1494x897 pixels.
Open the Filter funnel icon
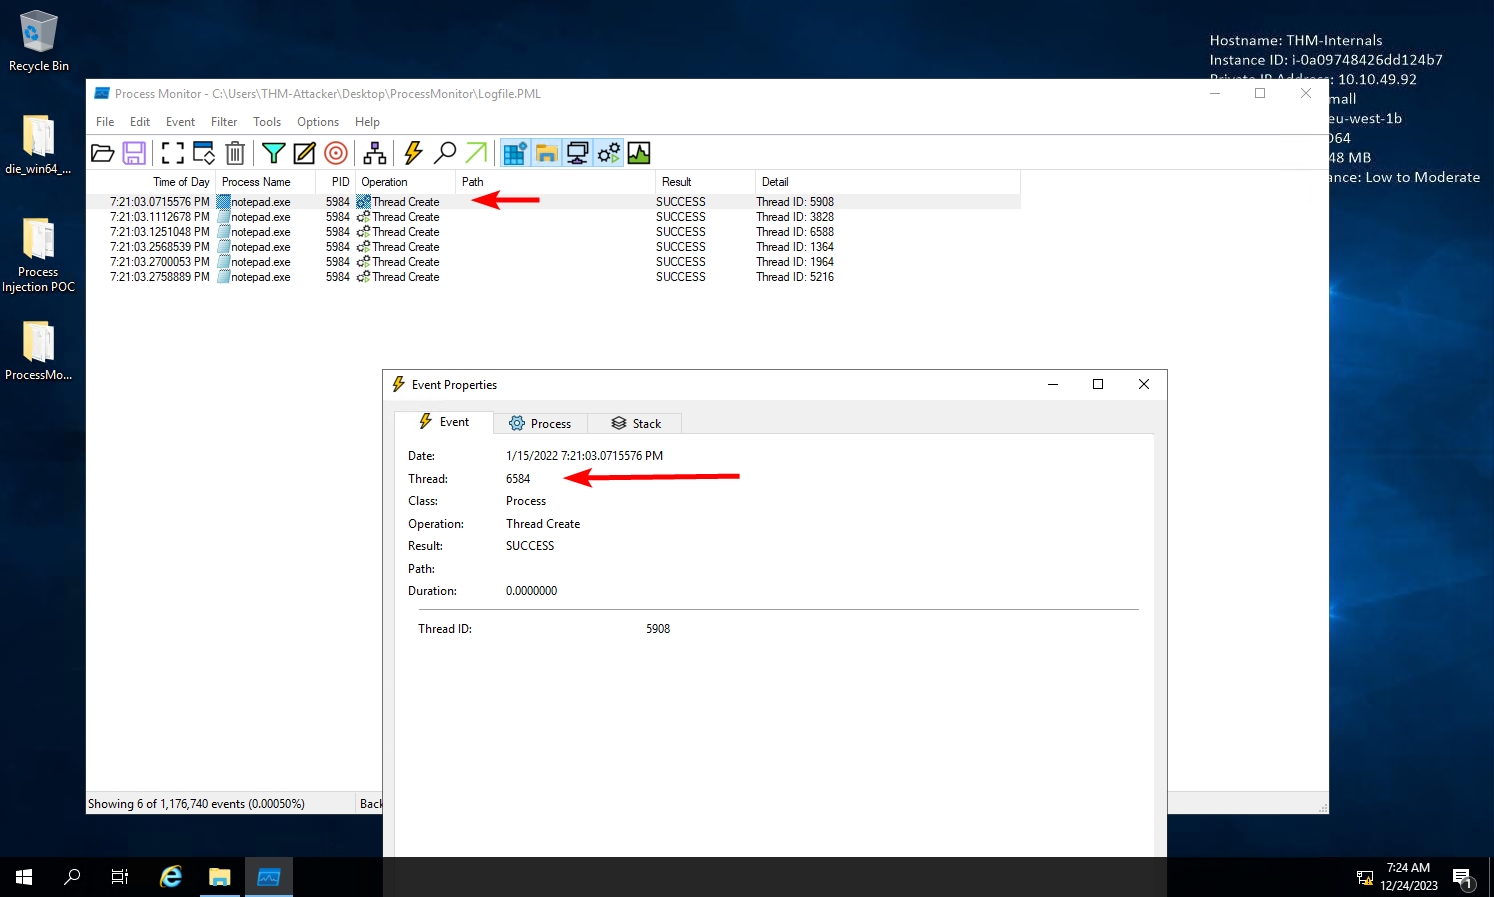(x=273, y=153)
